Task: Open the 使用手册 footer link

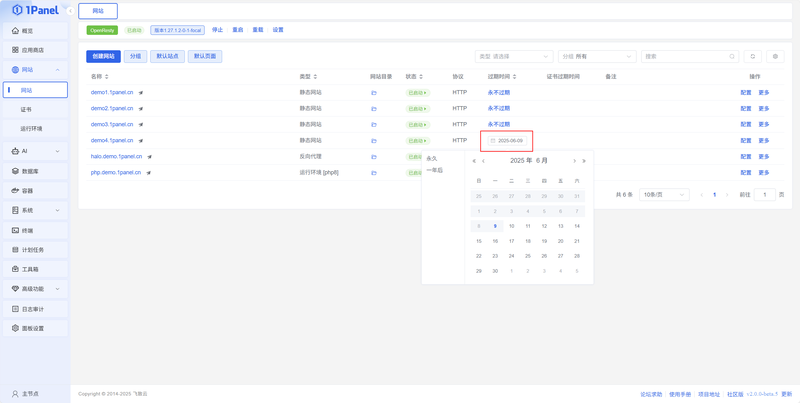Action: (680, 394)
